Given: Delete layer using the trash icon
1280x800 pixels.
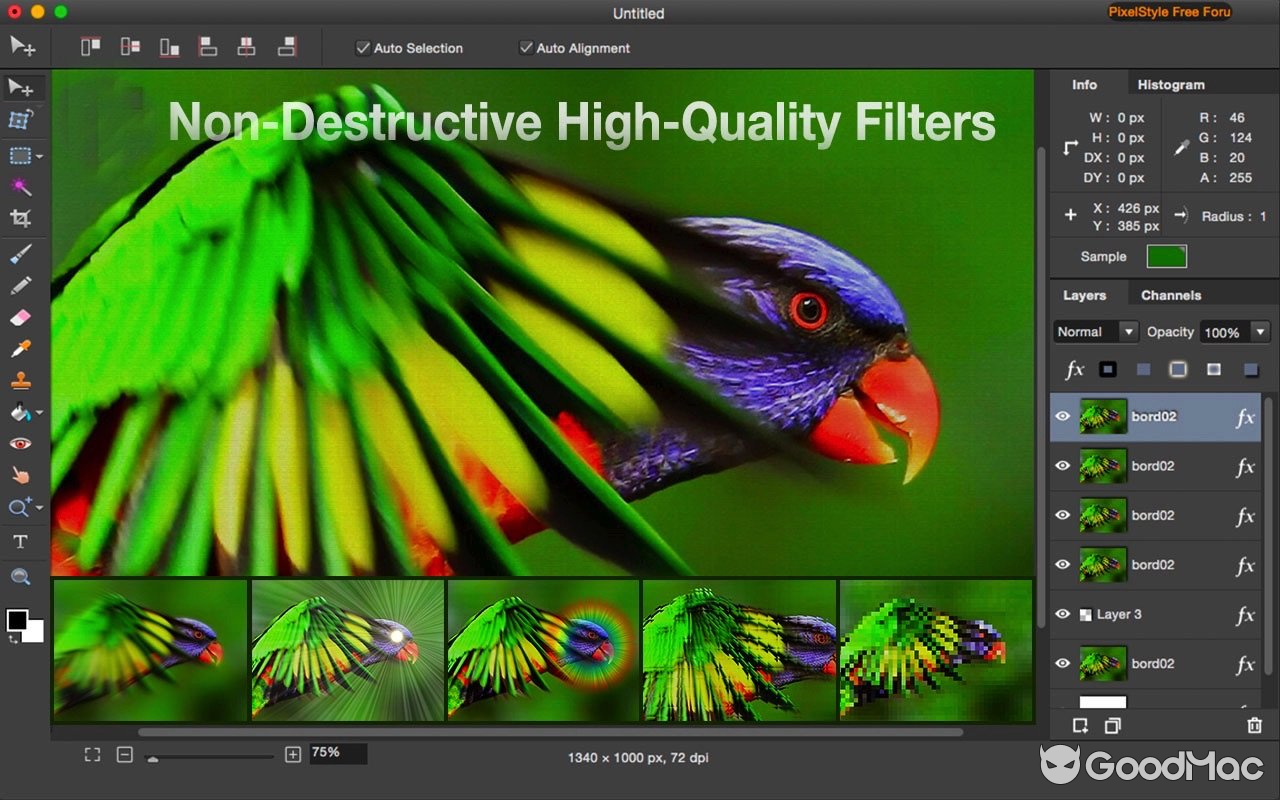Looking at the screenshot, I should (x=1253, y=726).
